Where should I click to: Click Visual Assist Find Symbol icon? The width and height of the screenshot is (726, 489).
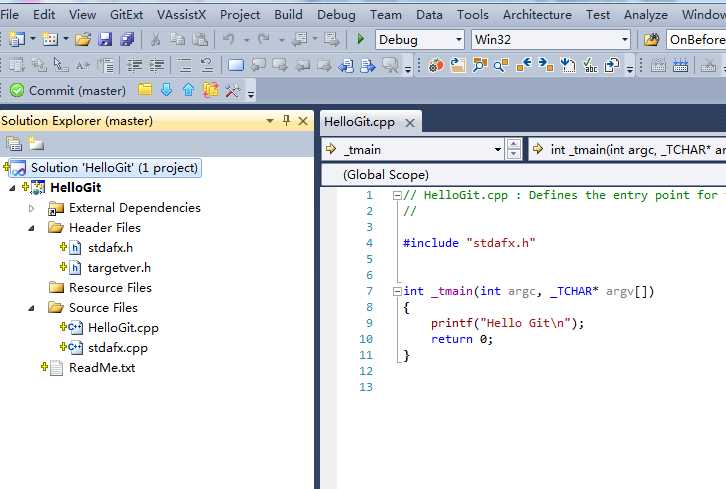[480, 65]
